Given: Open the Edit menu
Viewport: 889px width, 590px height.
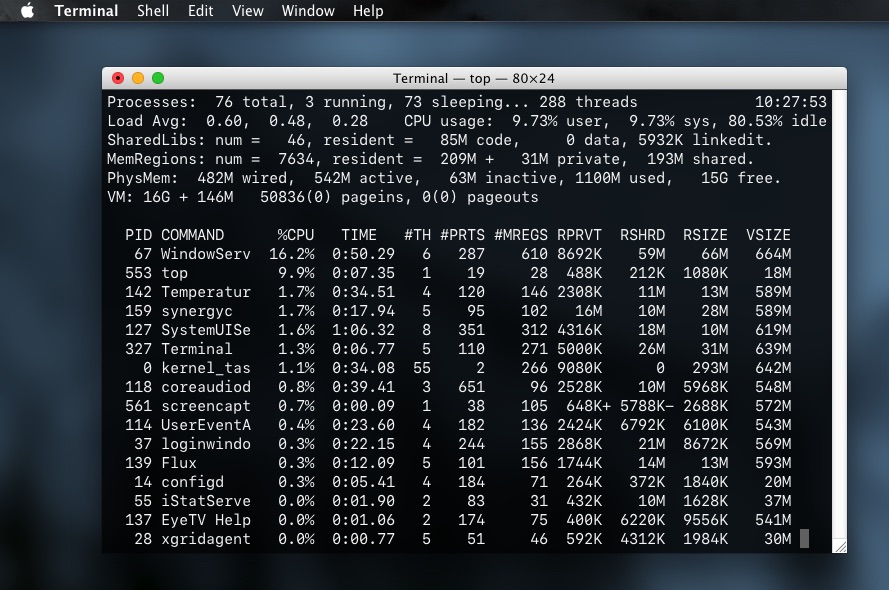Looking at the screenshot, I should coord(201,11).
